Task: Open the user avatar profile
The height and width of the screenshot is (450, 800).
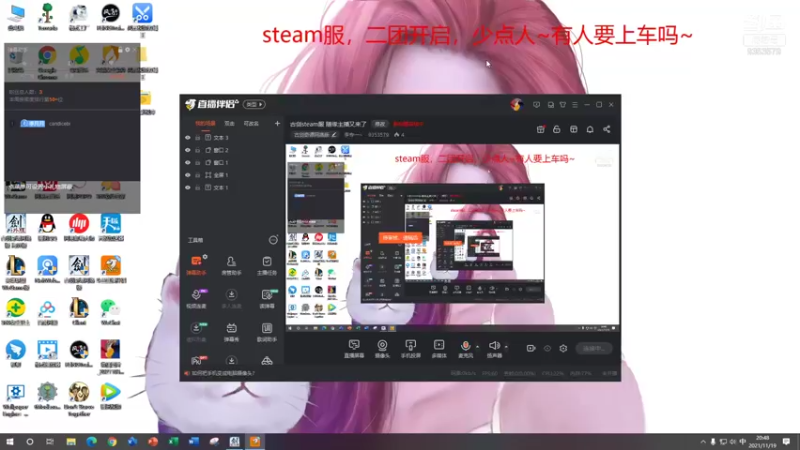Action: pyautogui.click(x=516, y=105)
